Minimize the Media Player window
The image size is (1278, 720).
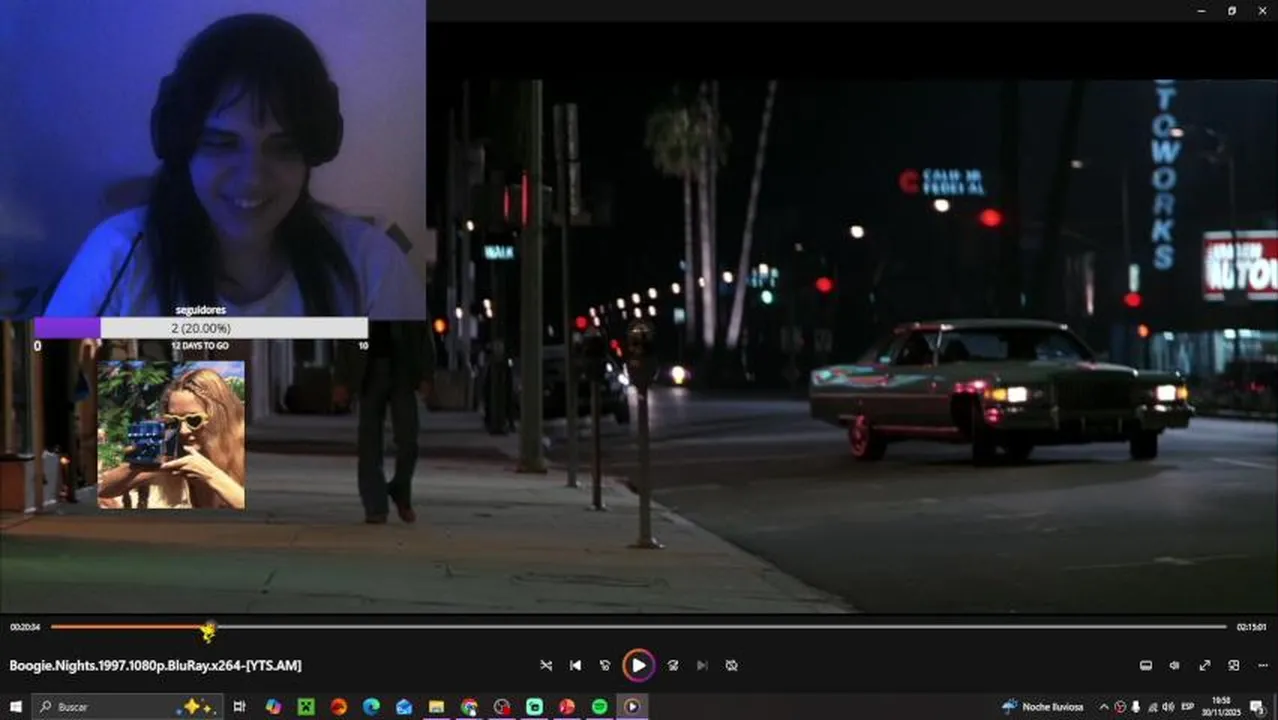click(x=1201, y=10)
